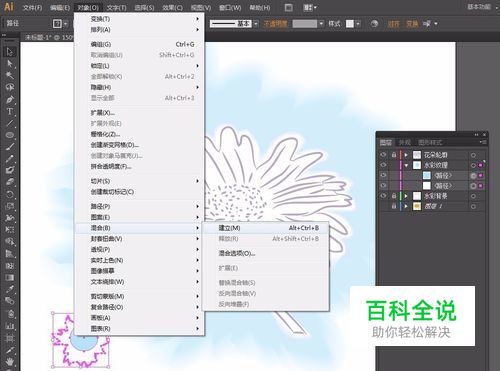Select the Mesh tool
500x371 pixels.
click(9, 266)
